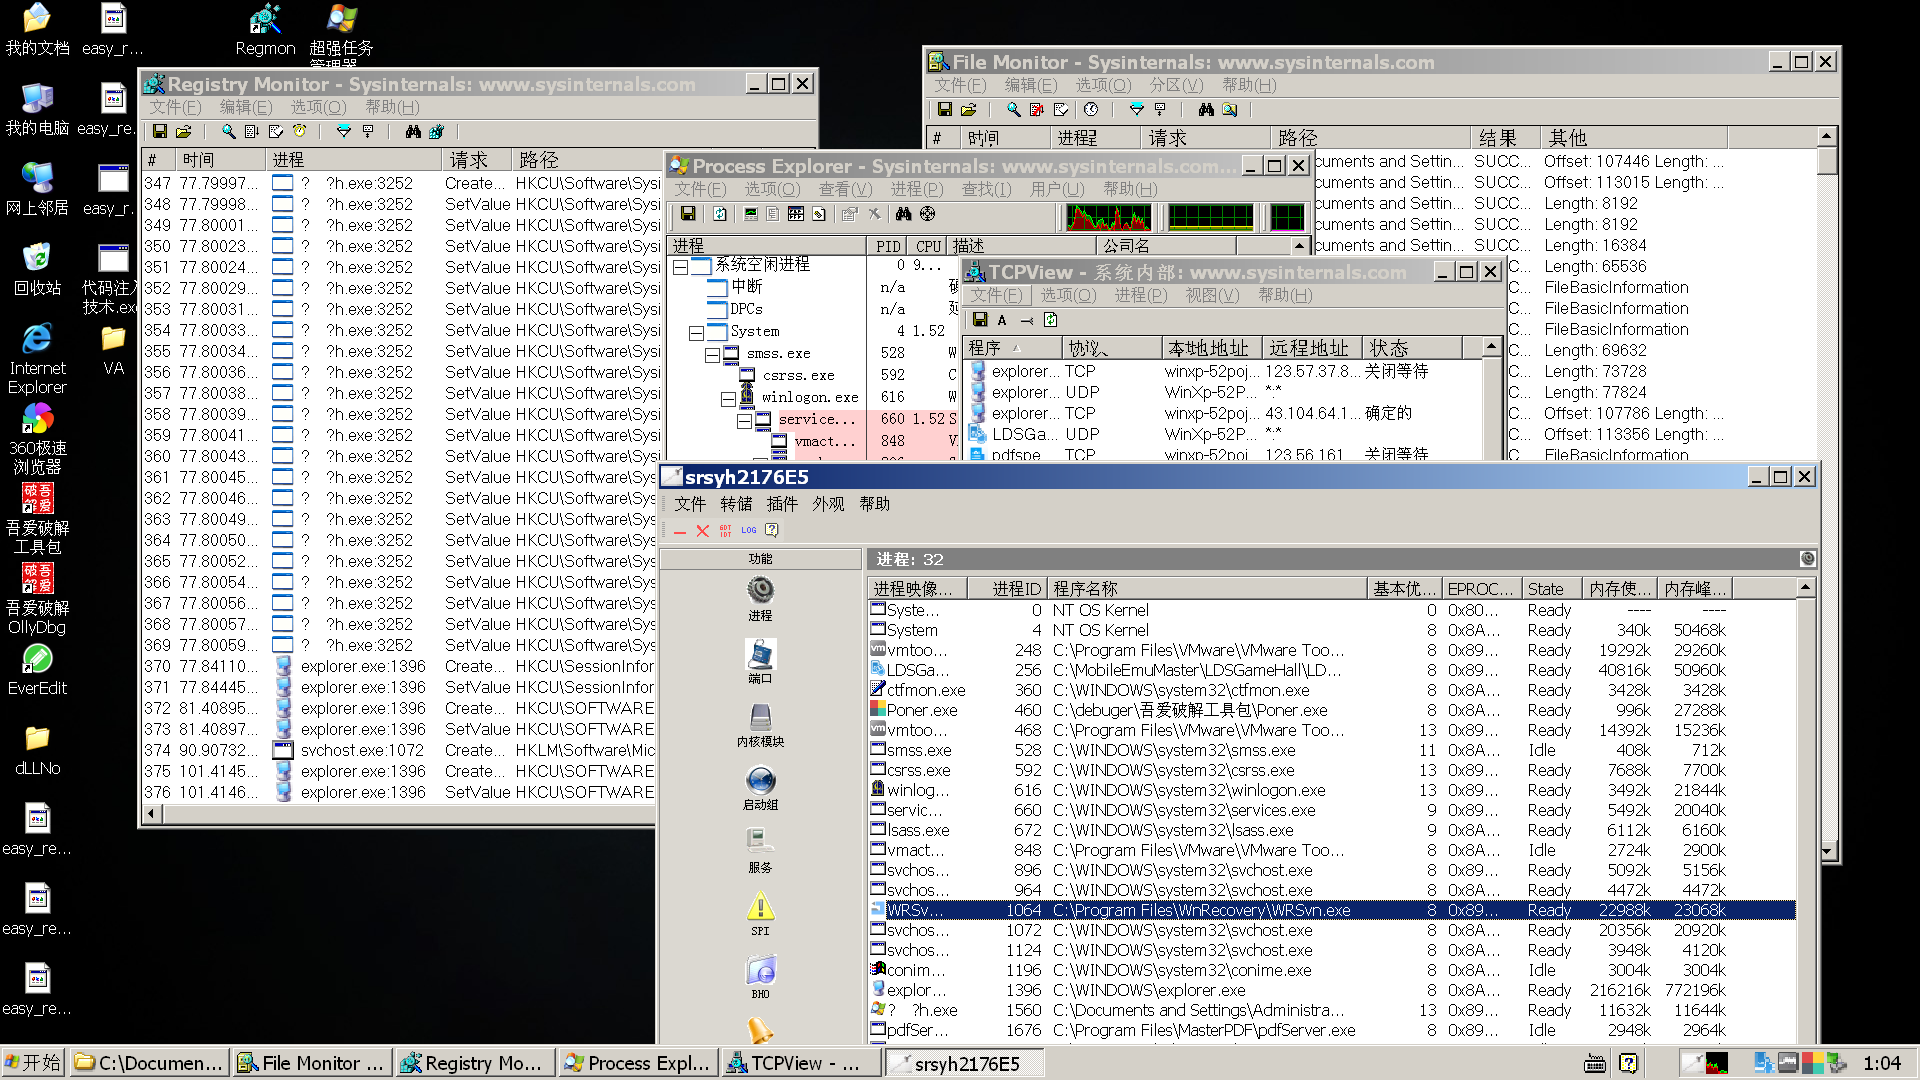Click Save icon in Registry Monitor toolbar
Screen dimensions: 1920x1080
point(160,132)
